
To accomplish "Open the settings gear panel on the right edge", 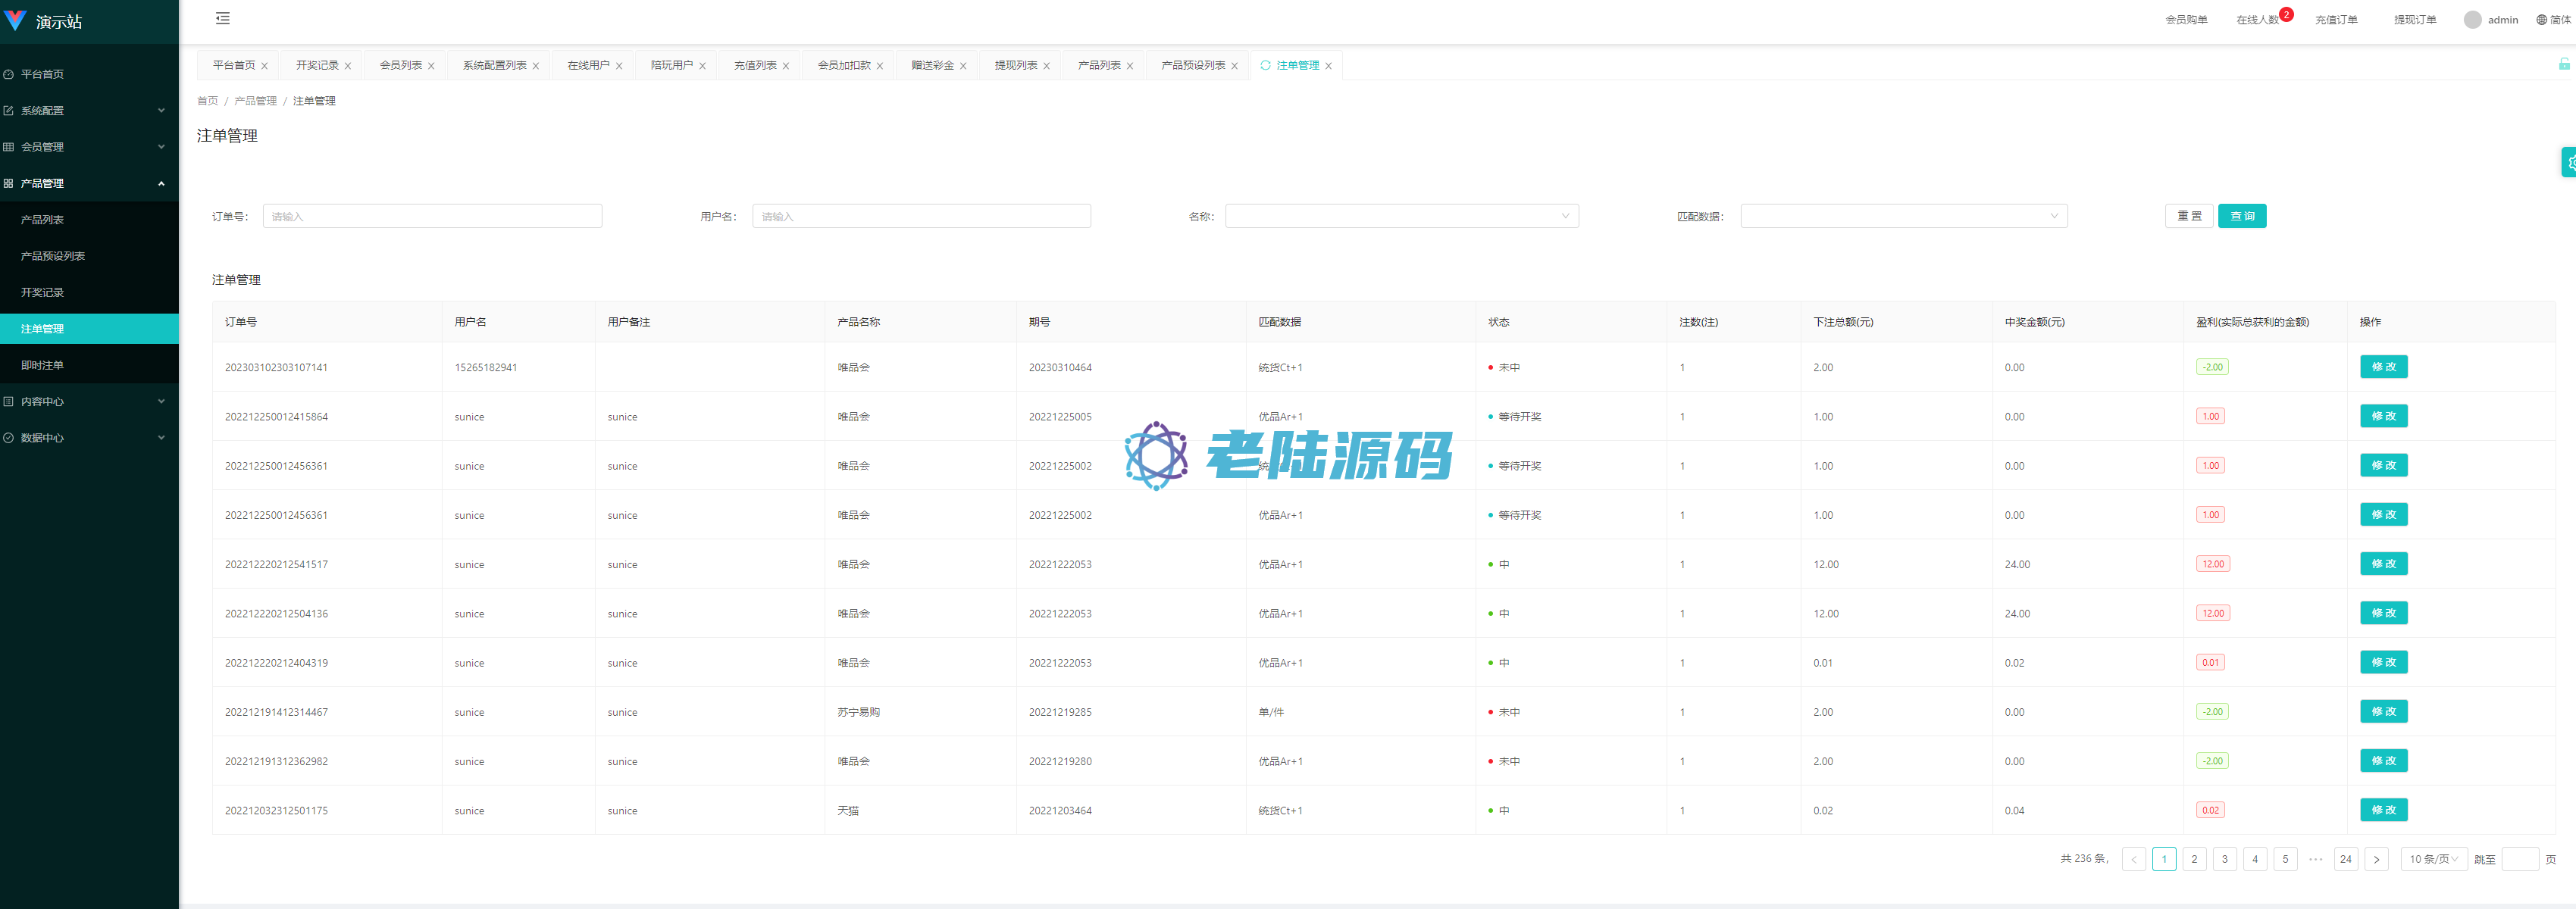I will [2570, 162].
